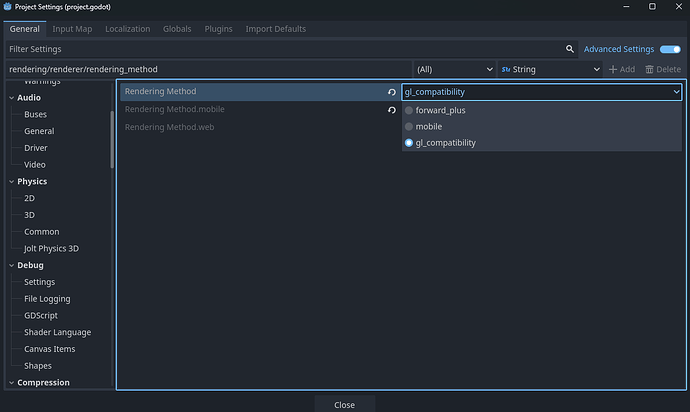Open the (All) feature filter dropdown
The image size is (690, 412).
(454, 69)
